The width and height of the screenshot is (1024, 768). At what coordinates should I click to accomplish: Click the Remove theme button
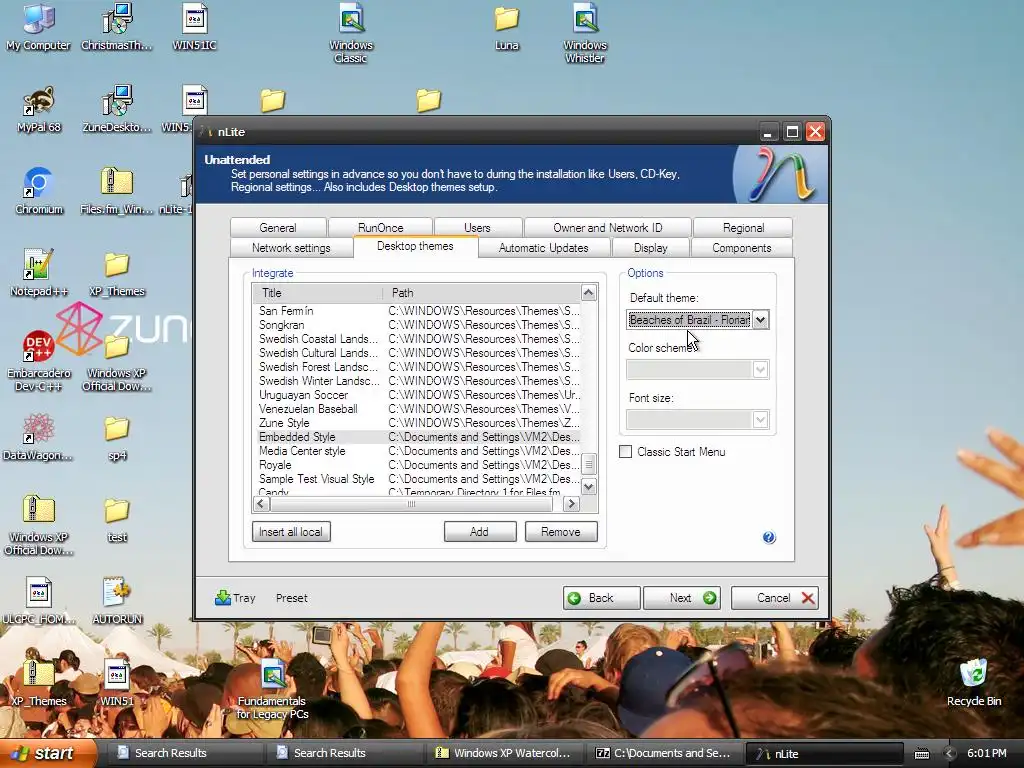561,532
